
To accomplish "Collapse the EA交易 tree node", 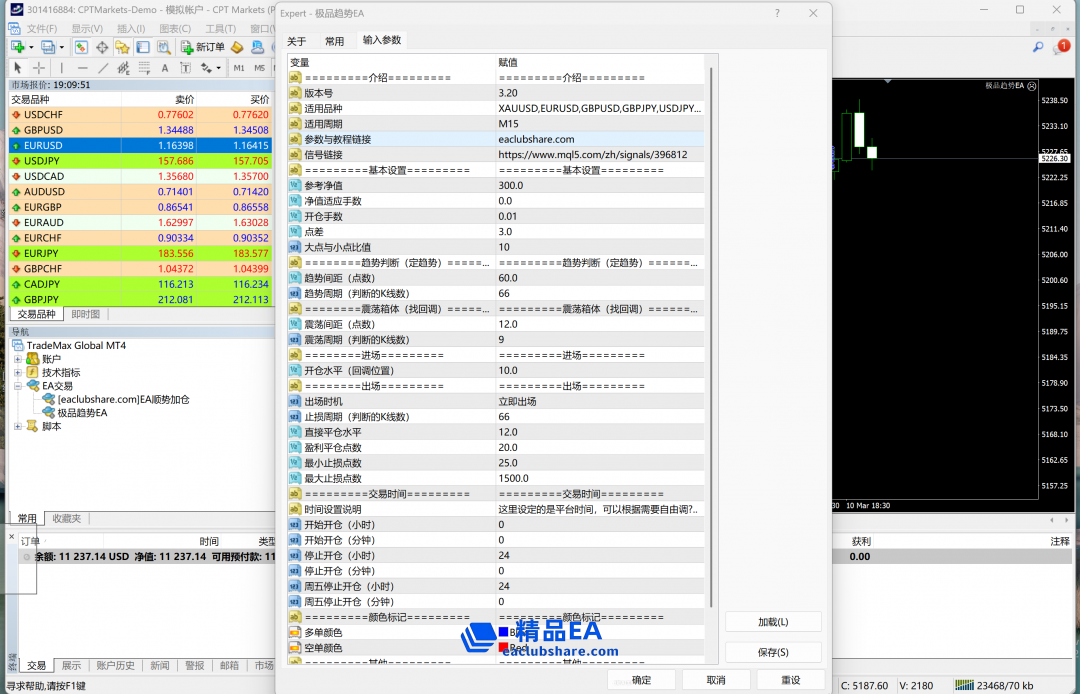I will pyautogui.click(x=18, y=386).
